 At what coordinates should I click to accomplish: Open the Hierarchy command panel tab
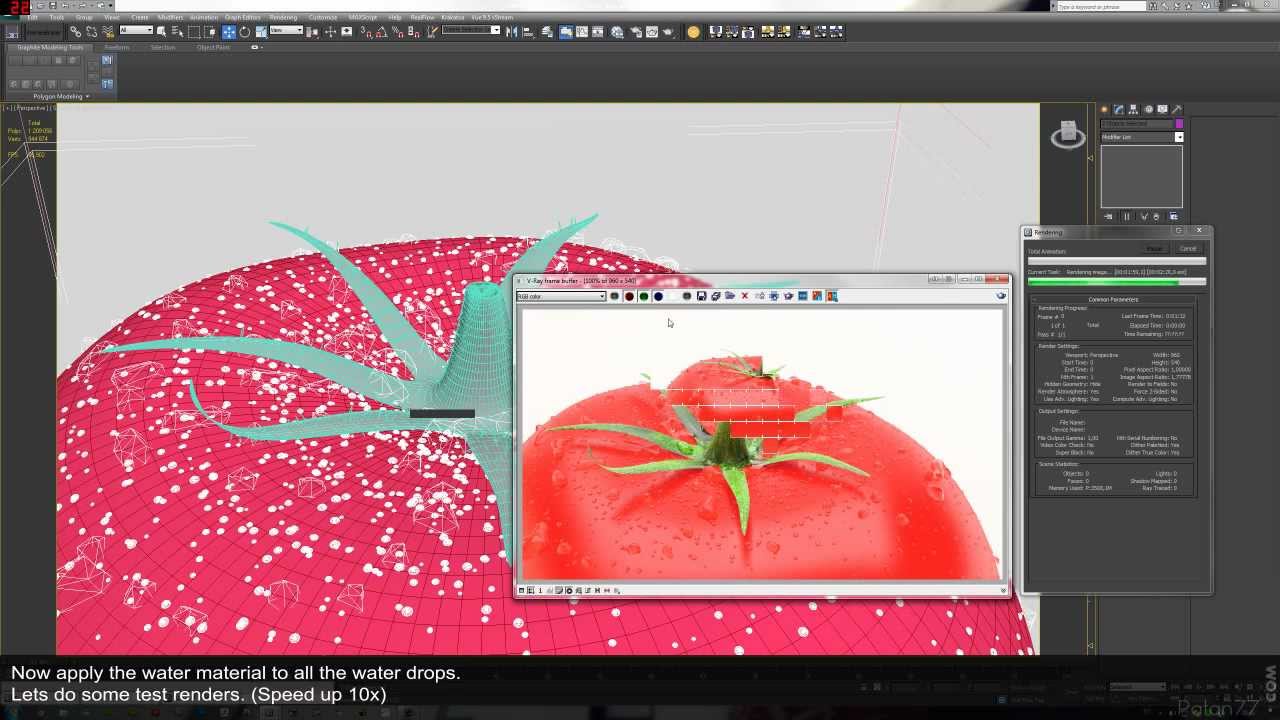point(1133,109)
